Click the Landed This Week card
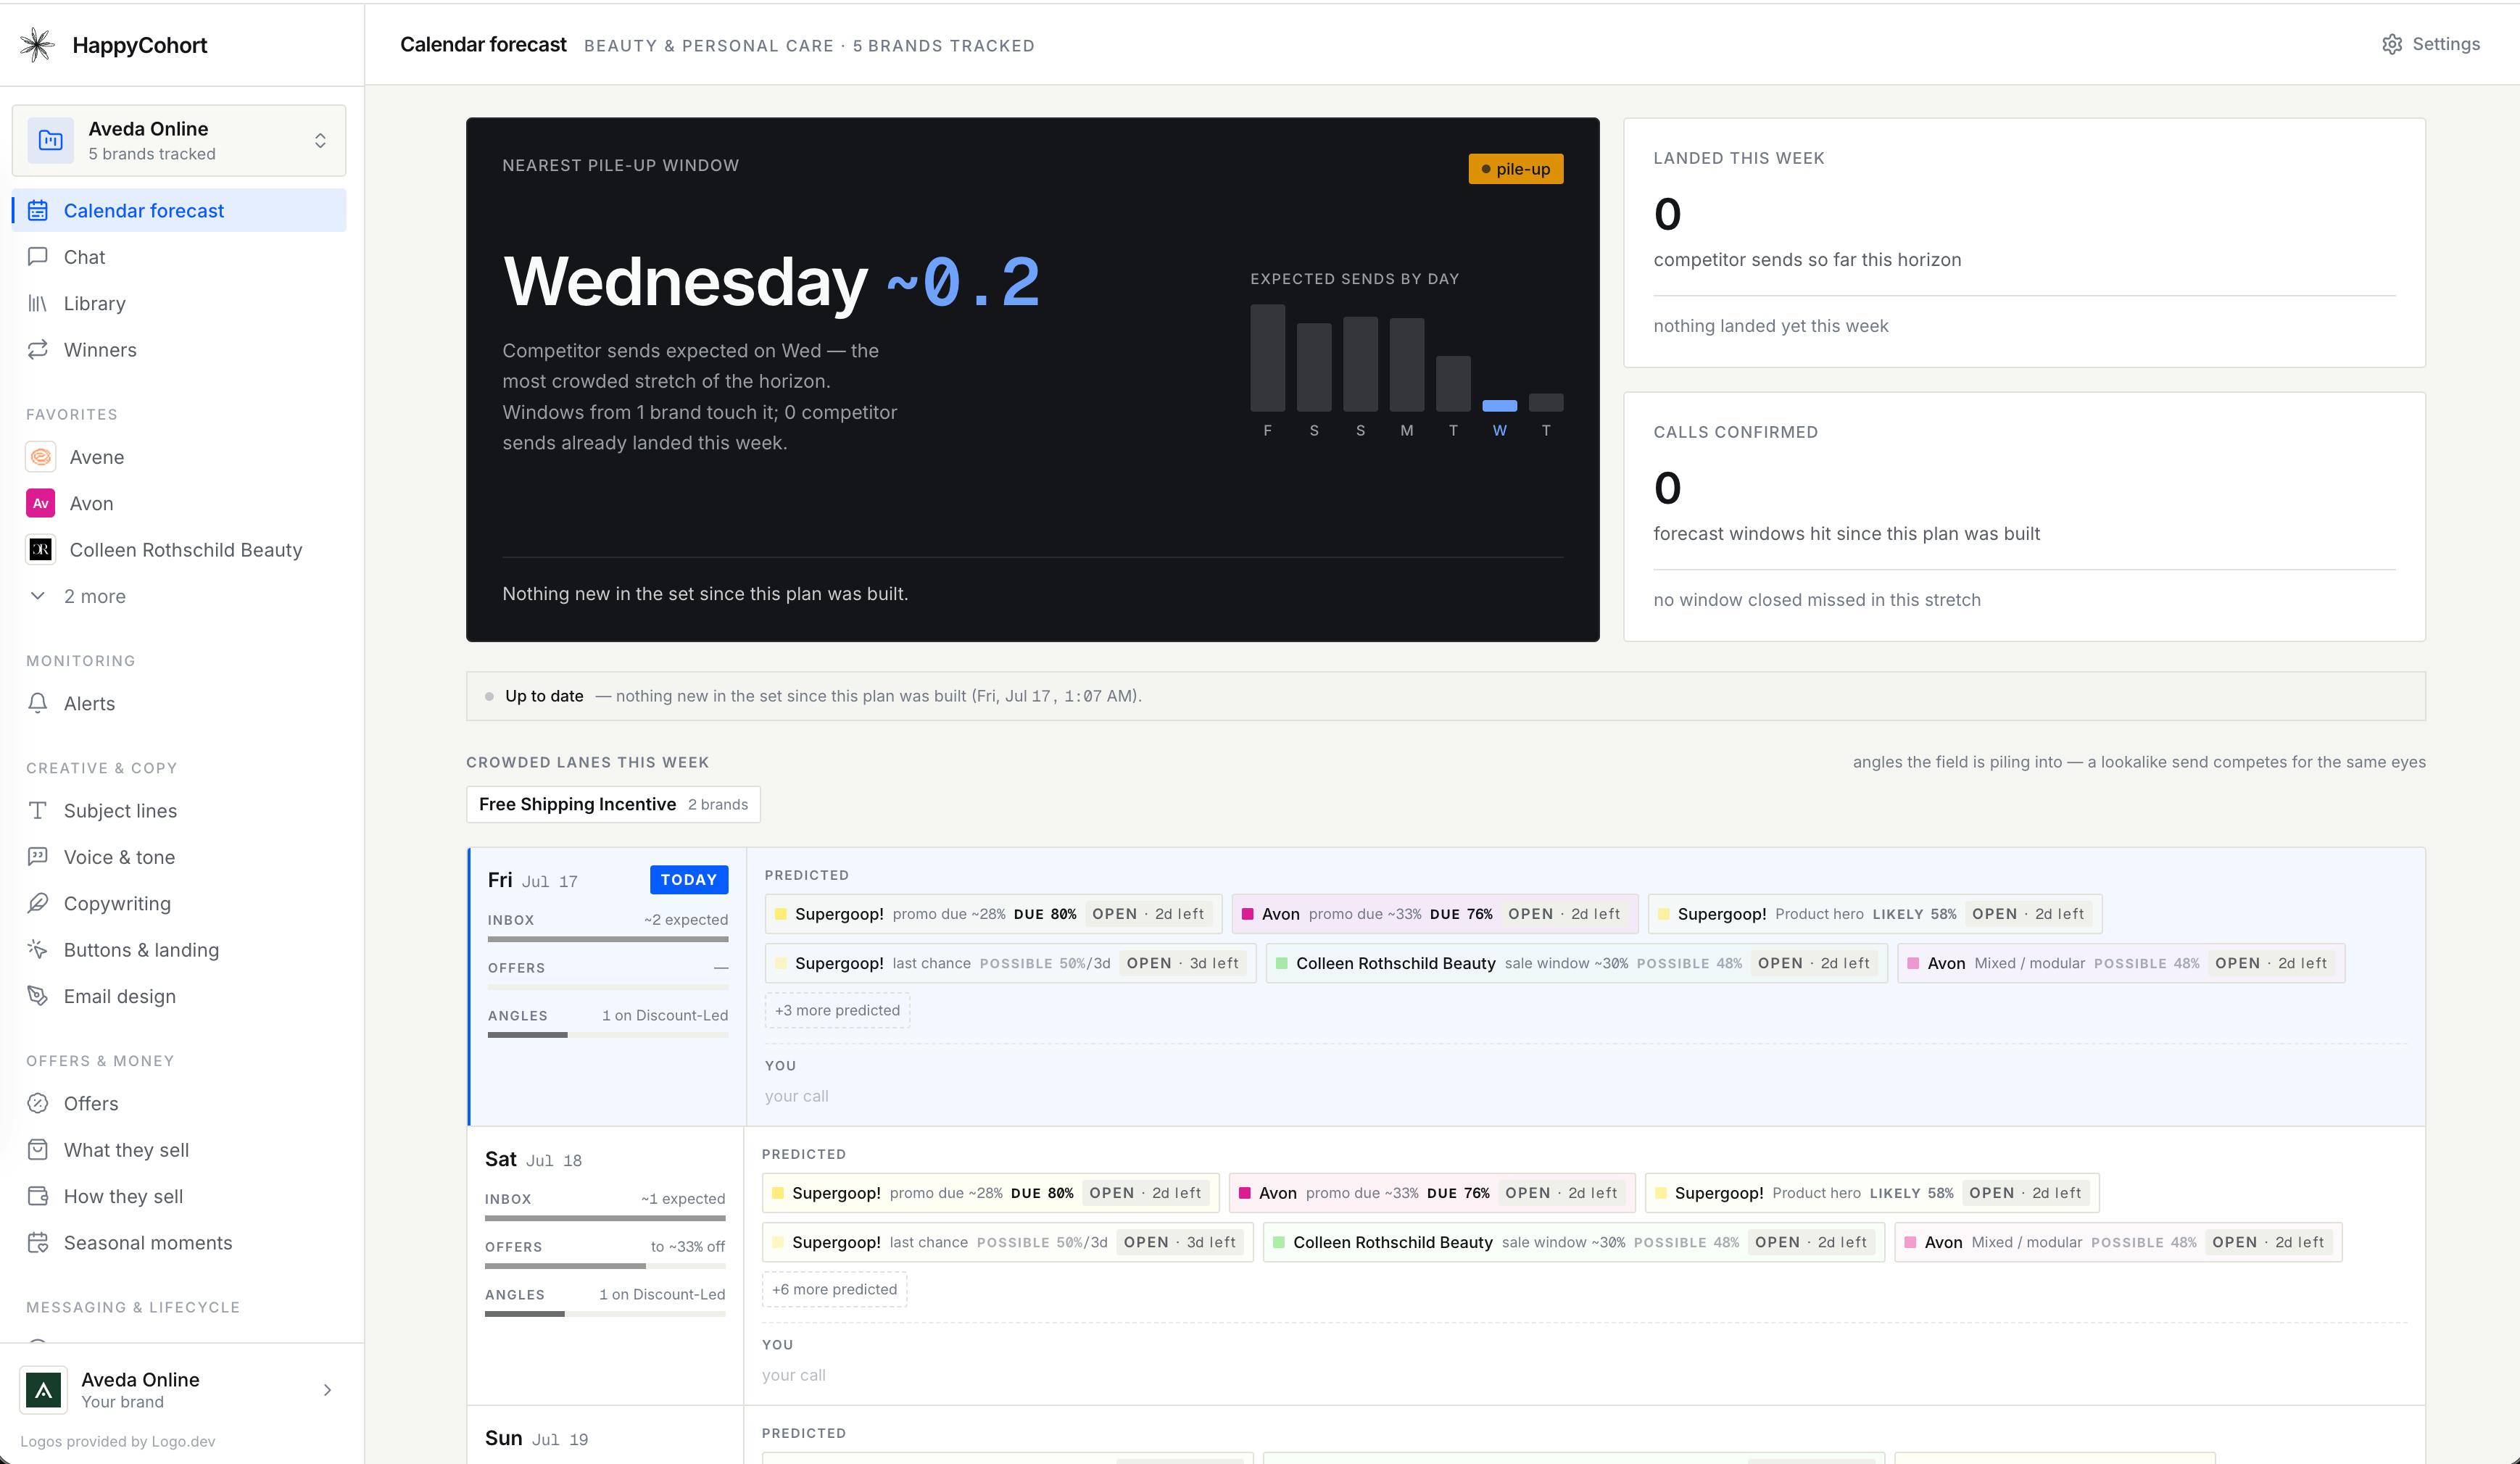 pyautogui.click(x=2024, y=243)
